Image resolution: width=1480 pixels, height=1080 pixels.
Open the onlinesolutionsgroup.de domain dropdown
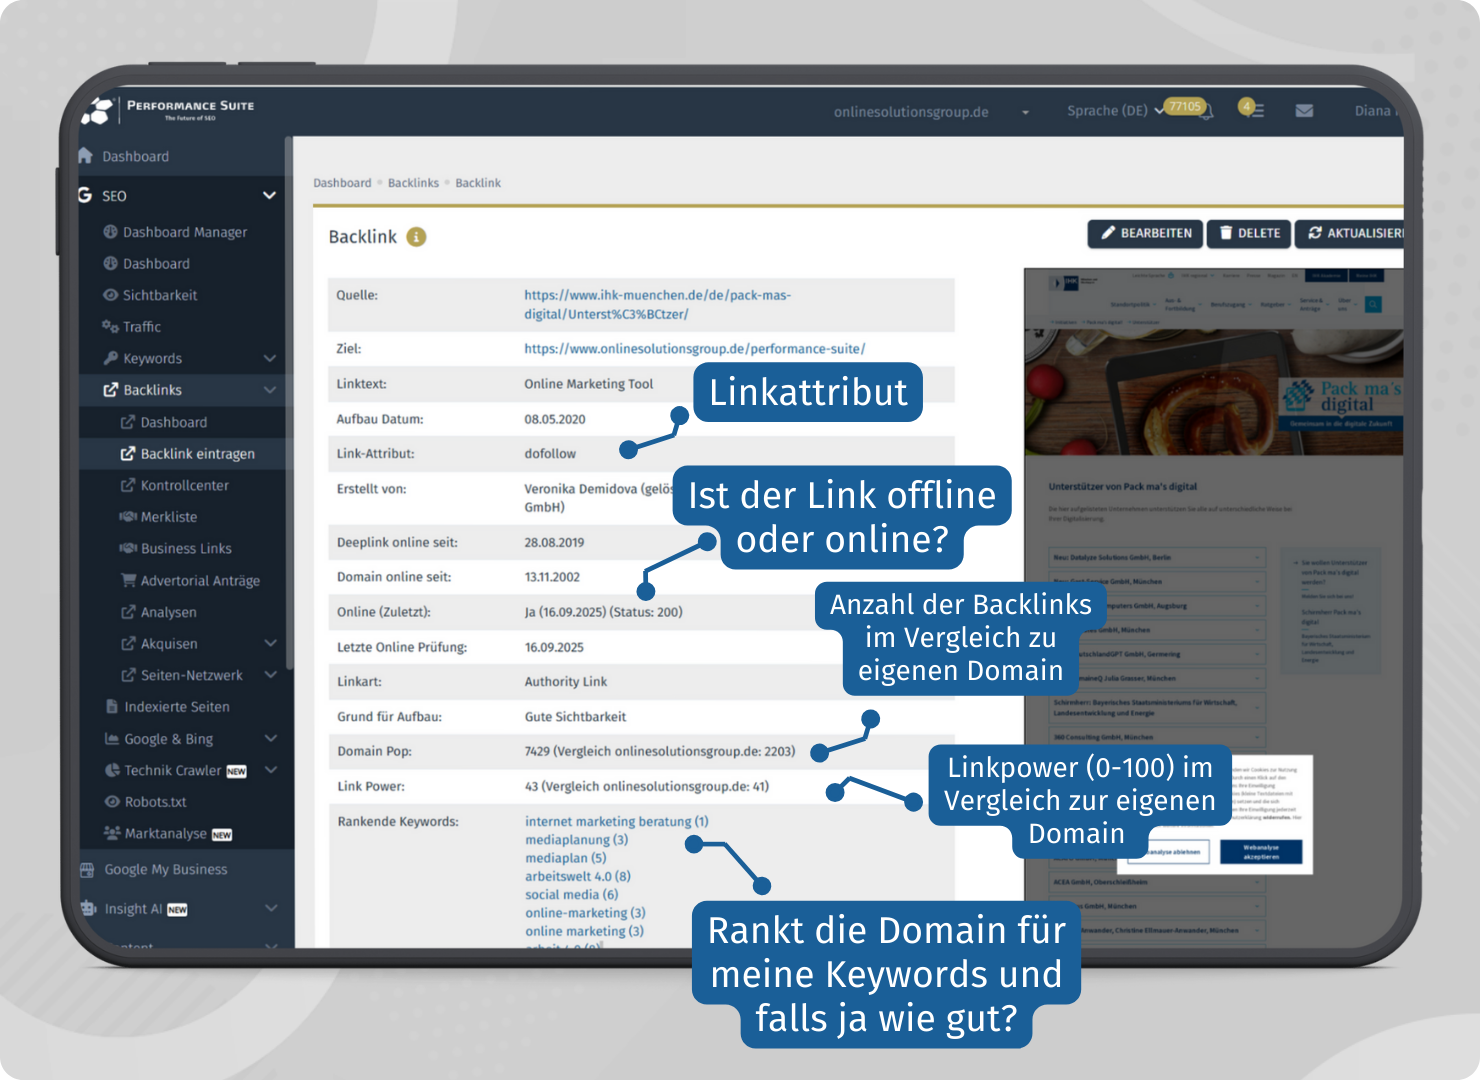(x=1024, y=112)
